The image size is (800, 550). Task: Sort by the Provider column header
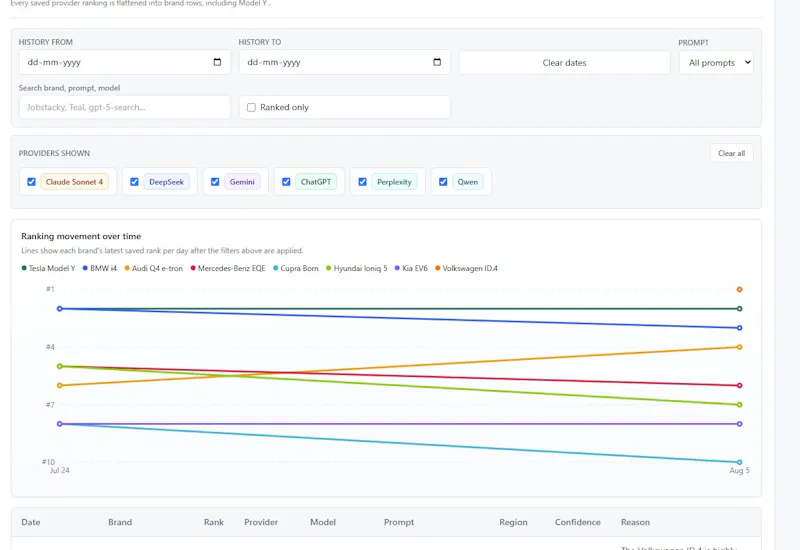(261, 522)
